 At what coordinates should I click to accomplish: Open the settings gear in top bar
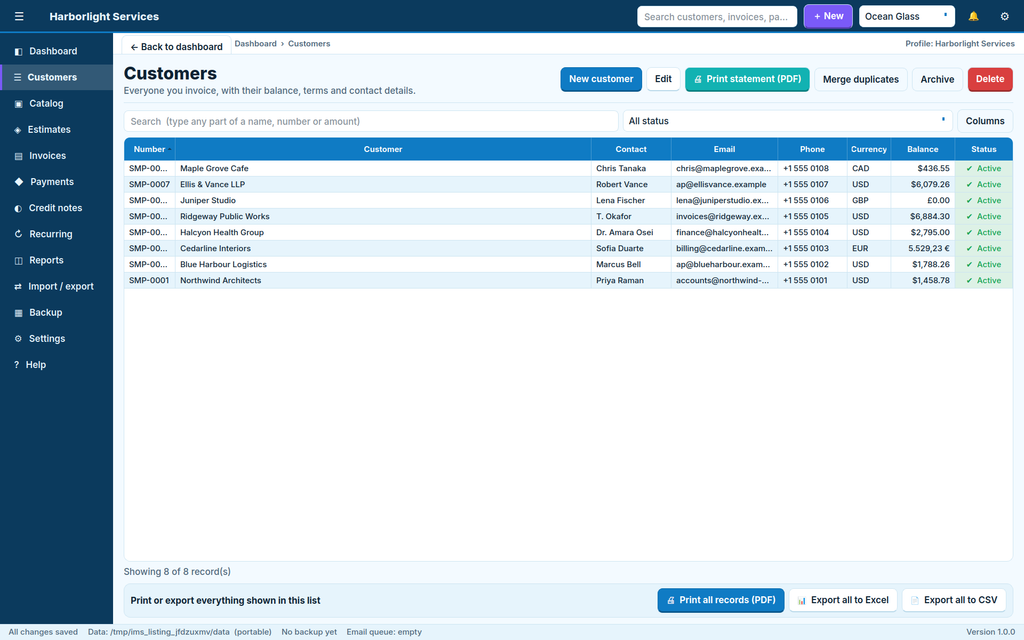pos(1004,16)
